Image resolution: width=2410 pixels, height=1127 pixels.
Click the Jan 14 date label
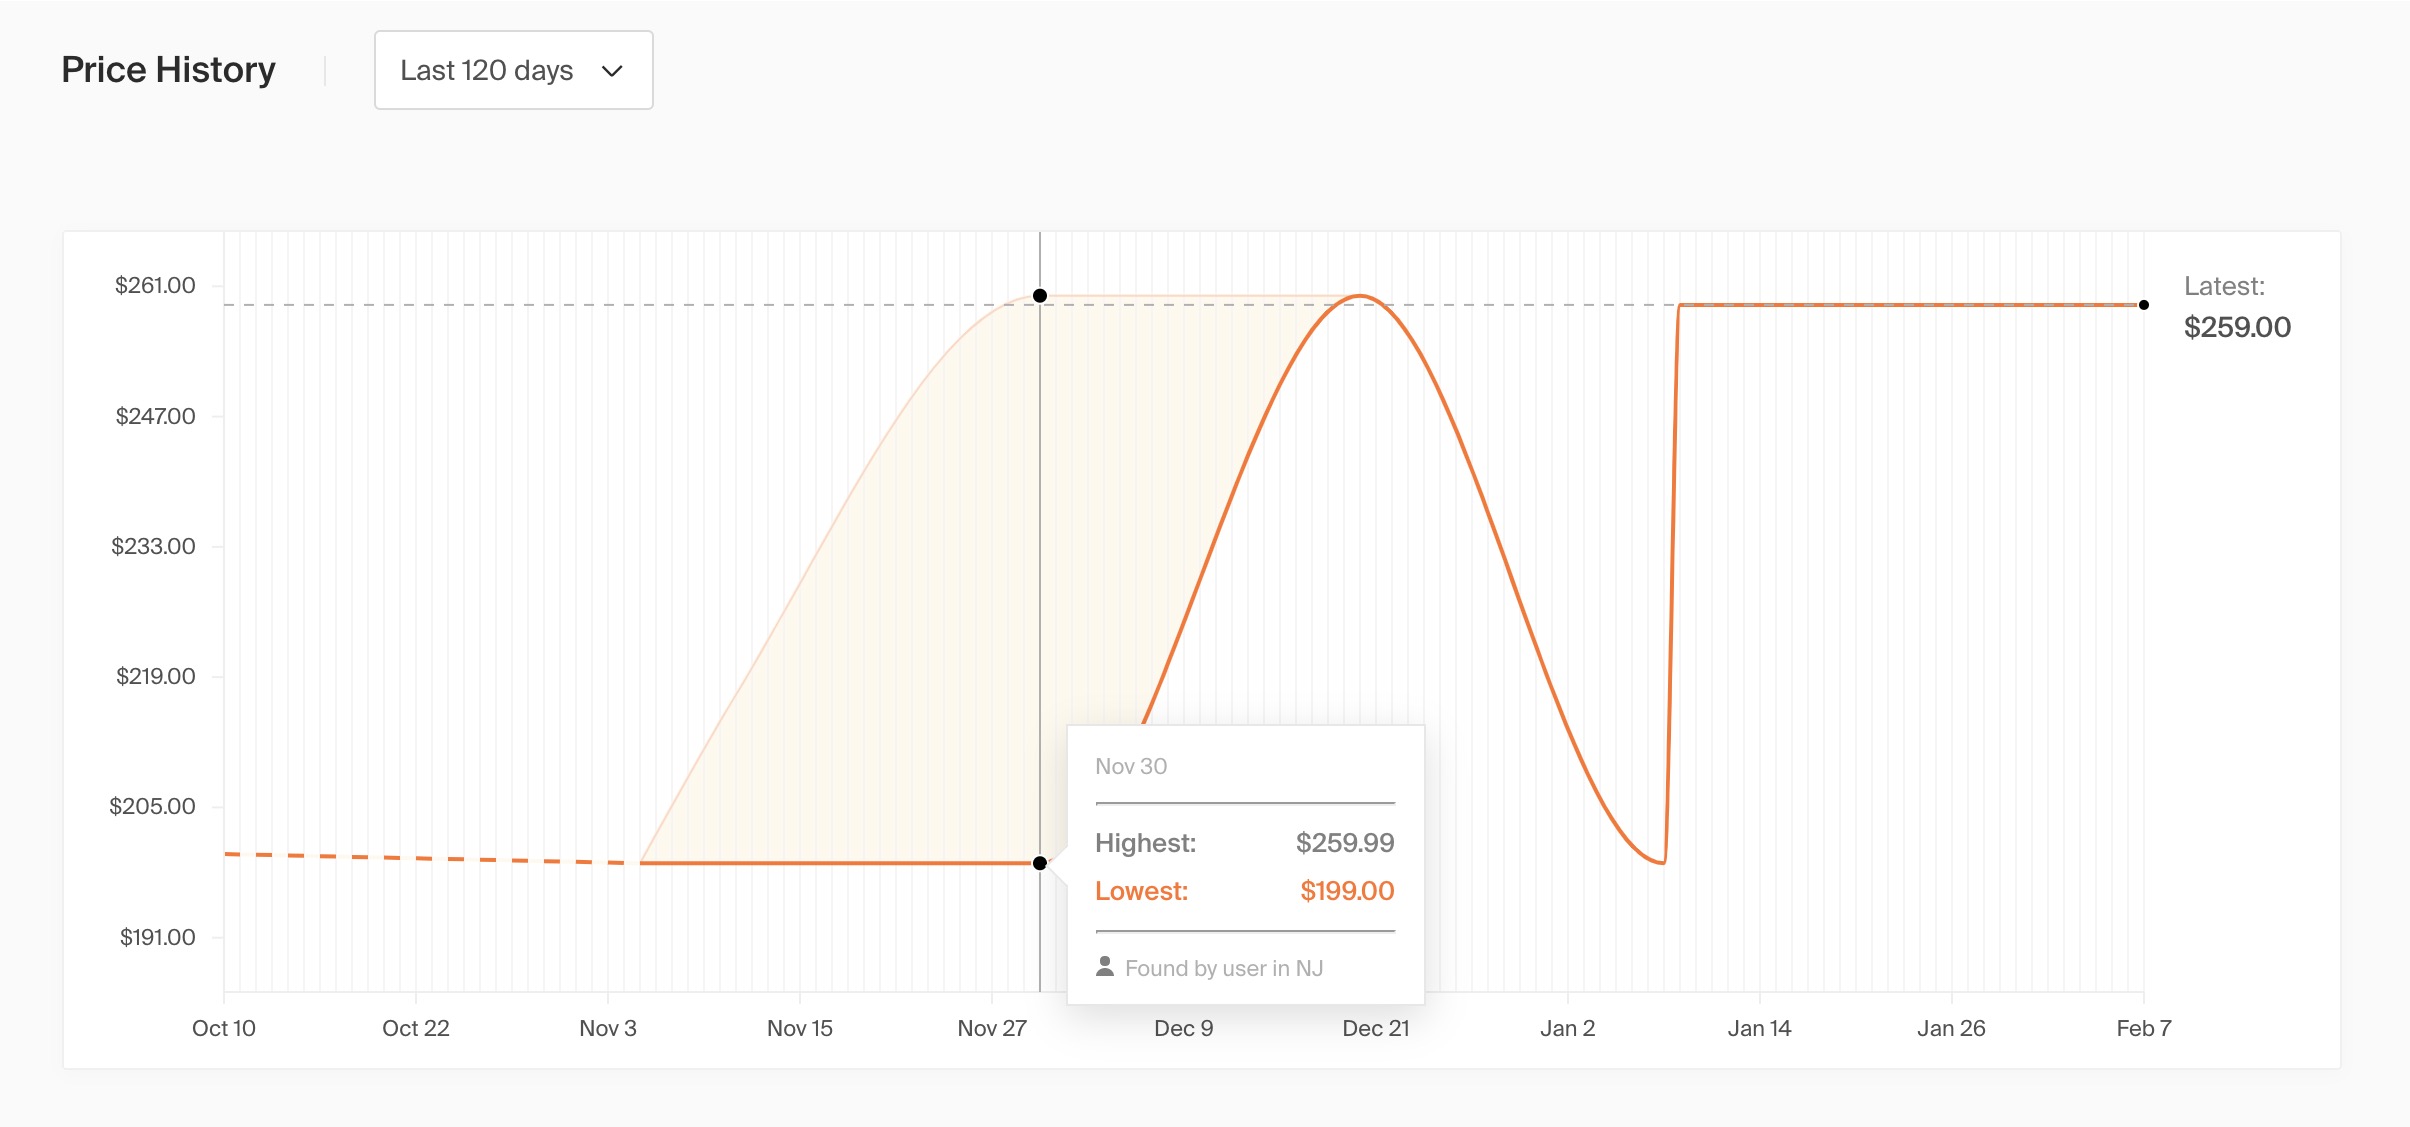pos(1759,1028)
